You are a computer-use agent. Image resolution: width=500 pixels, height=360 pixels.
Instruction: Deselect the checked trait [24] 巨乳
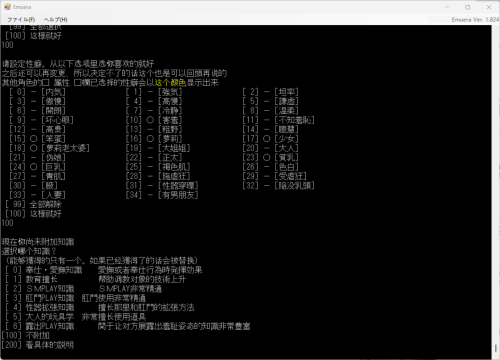click(37, 166)
